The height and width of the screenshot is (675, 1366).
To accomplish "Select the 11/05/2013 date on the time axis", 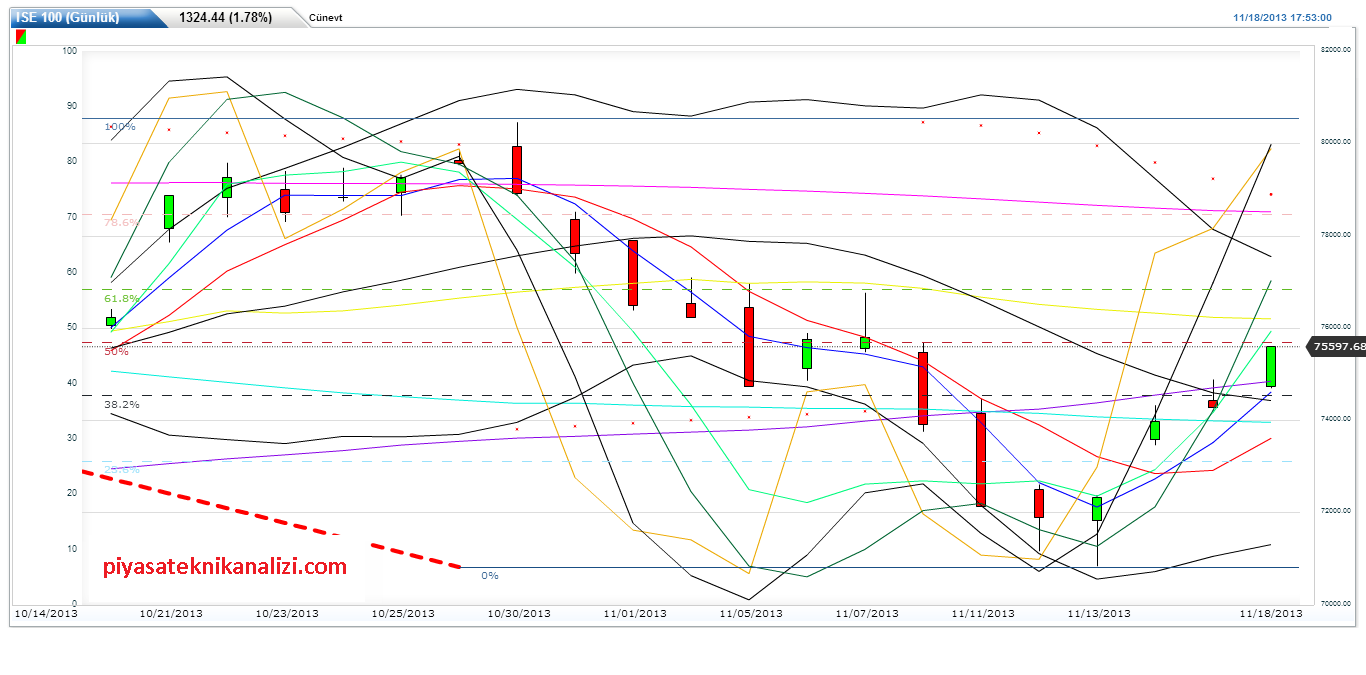I will [x=750, y=613].
